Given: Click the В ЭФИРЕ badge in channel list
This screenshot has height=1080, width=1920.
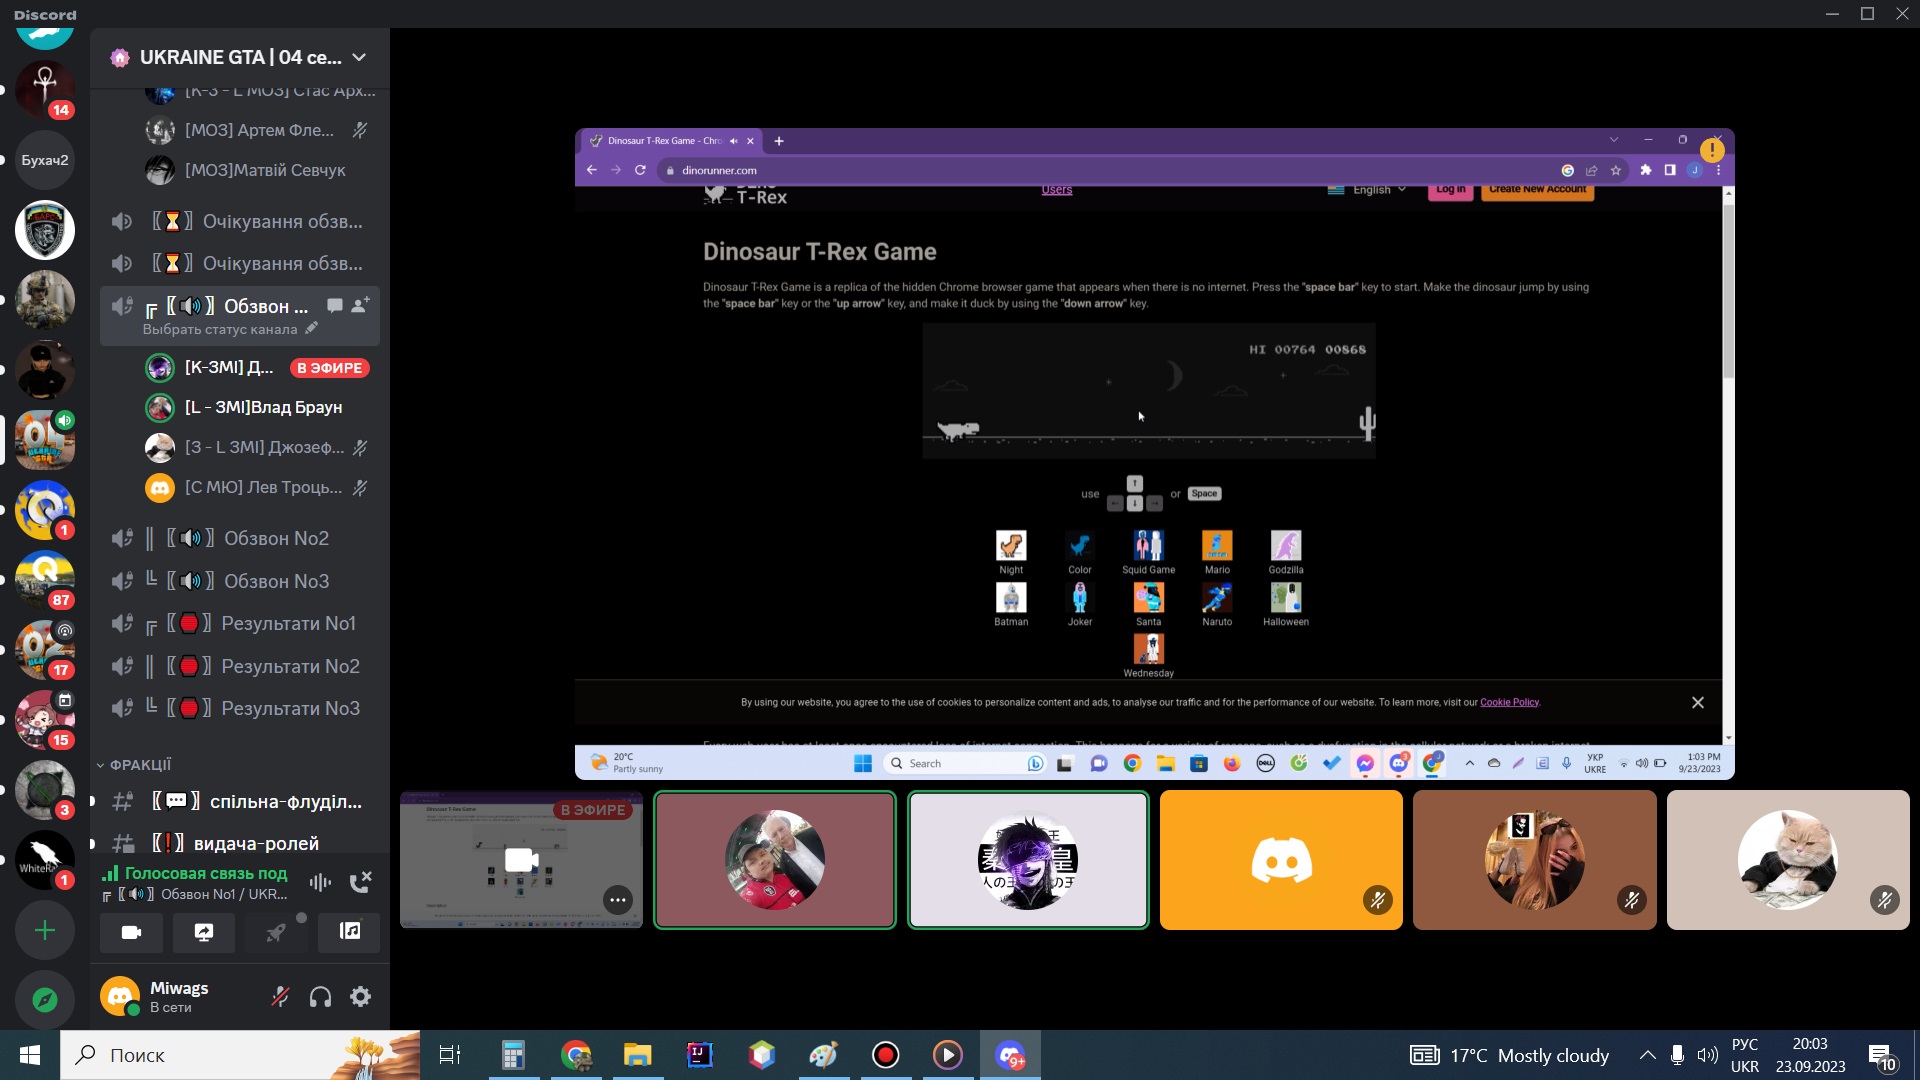Looking at the screenshot, I should [x=330, y=368].
